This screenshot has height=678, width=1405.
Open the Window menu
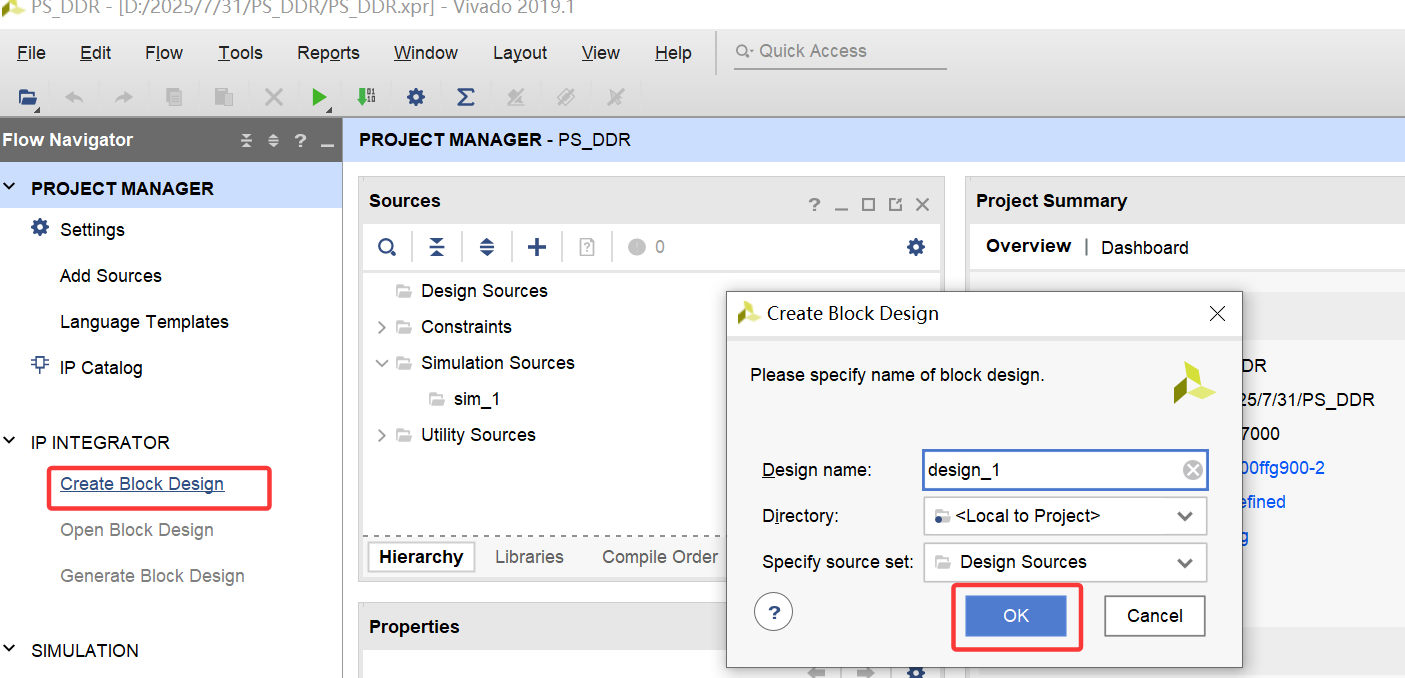(426, 53)
